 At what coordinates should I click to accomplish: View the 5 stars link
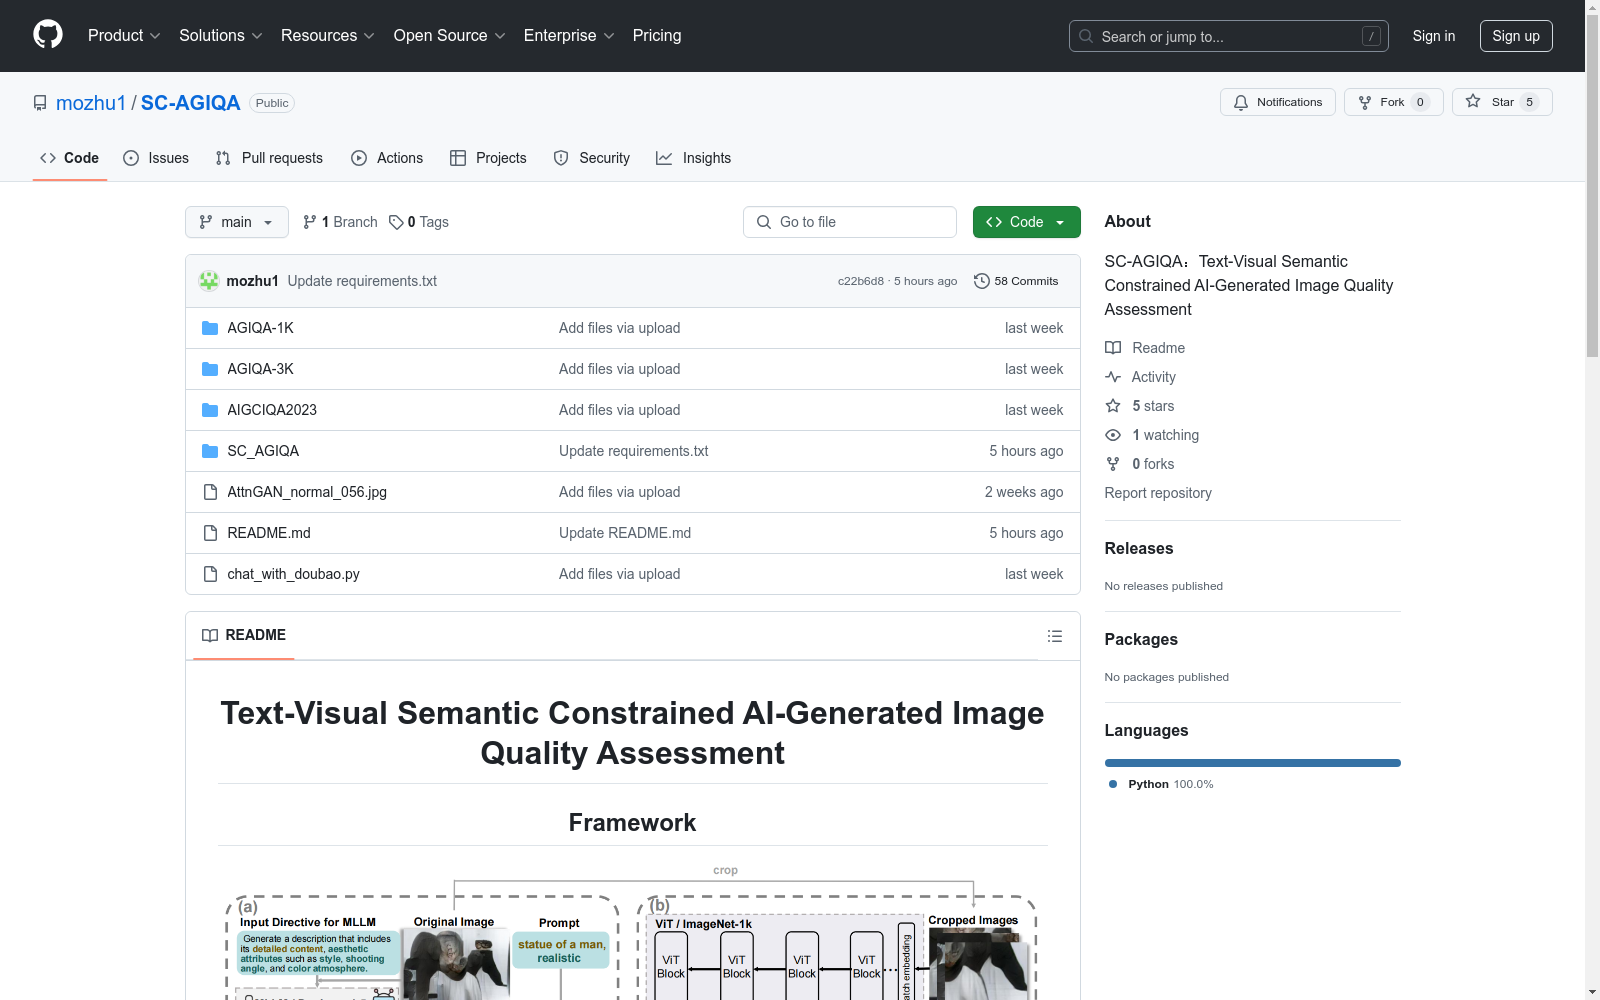click(1140, 406)
